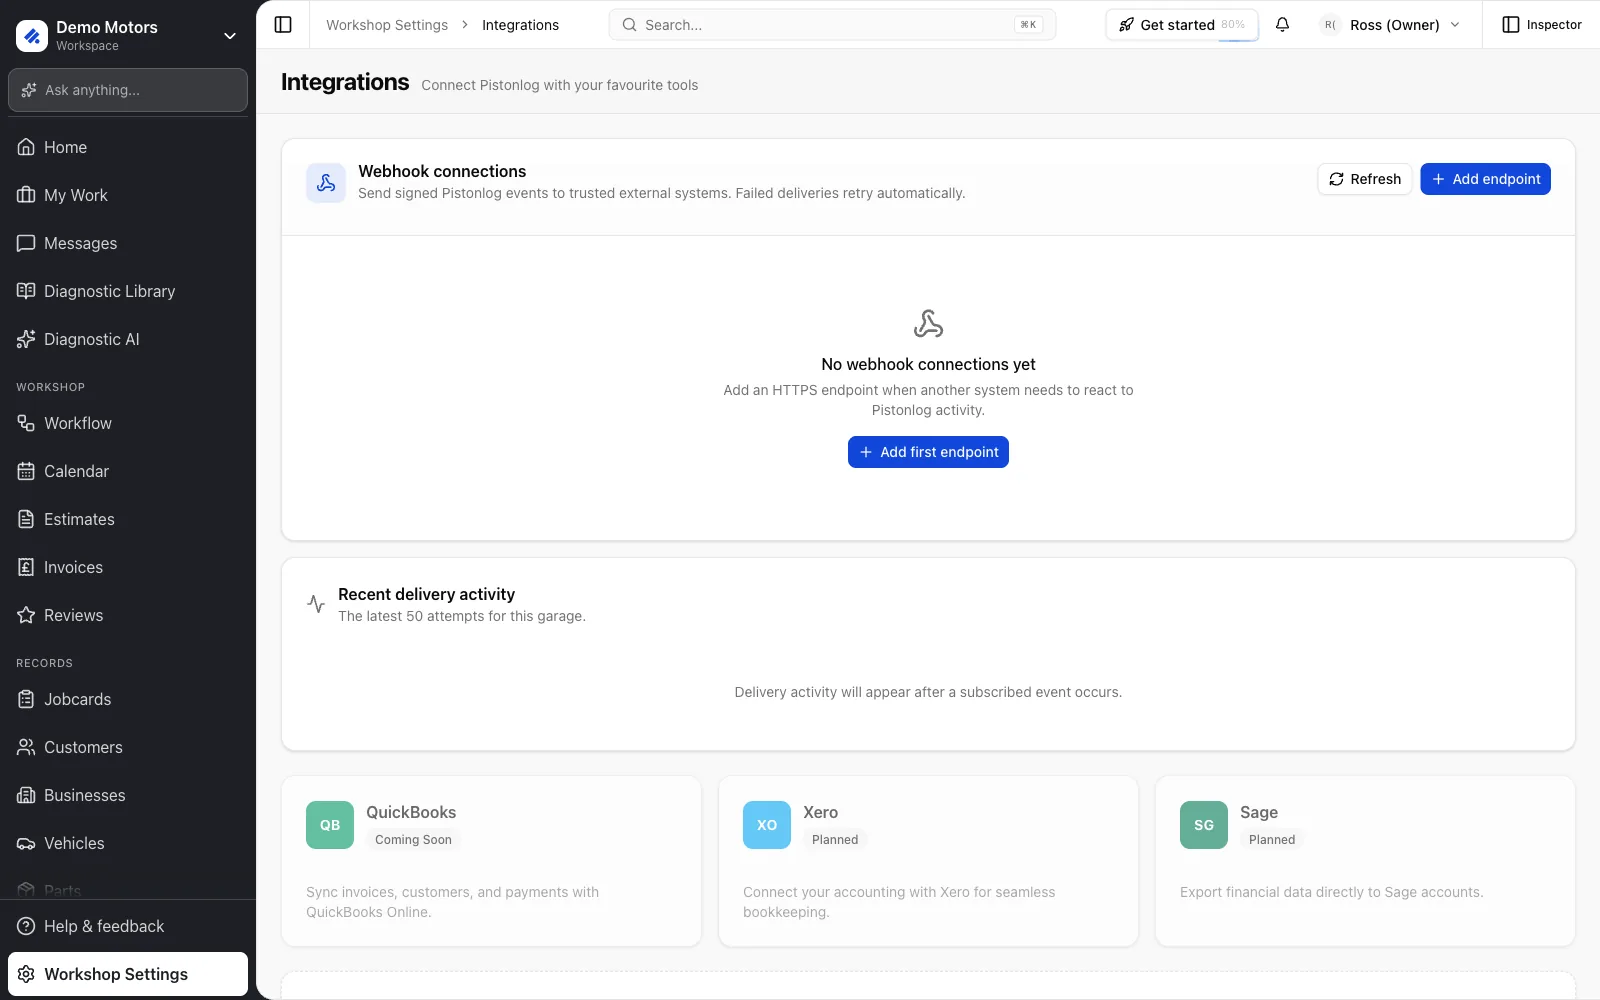1600x1000 pixels.
Task: Click the Integrations breadcrumb text
Action: [x=520, y=25]
